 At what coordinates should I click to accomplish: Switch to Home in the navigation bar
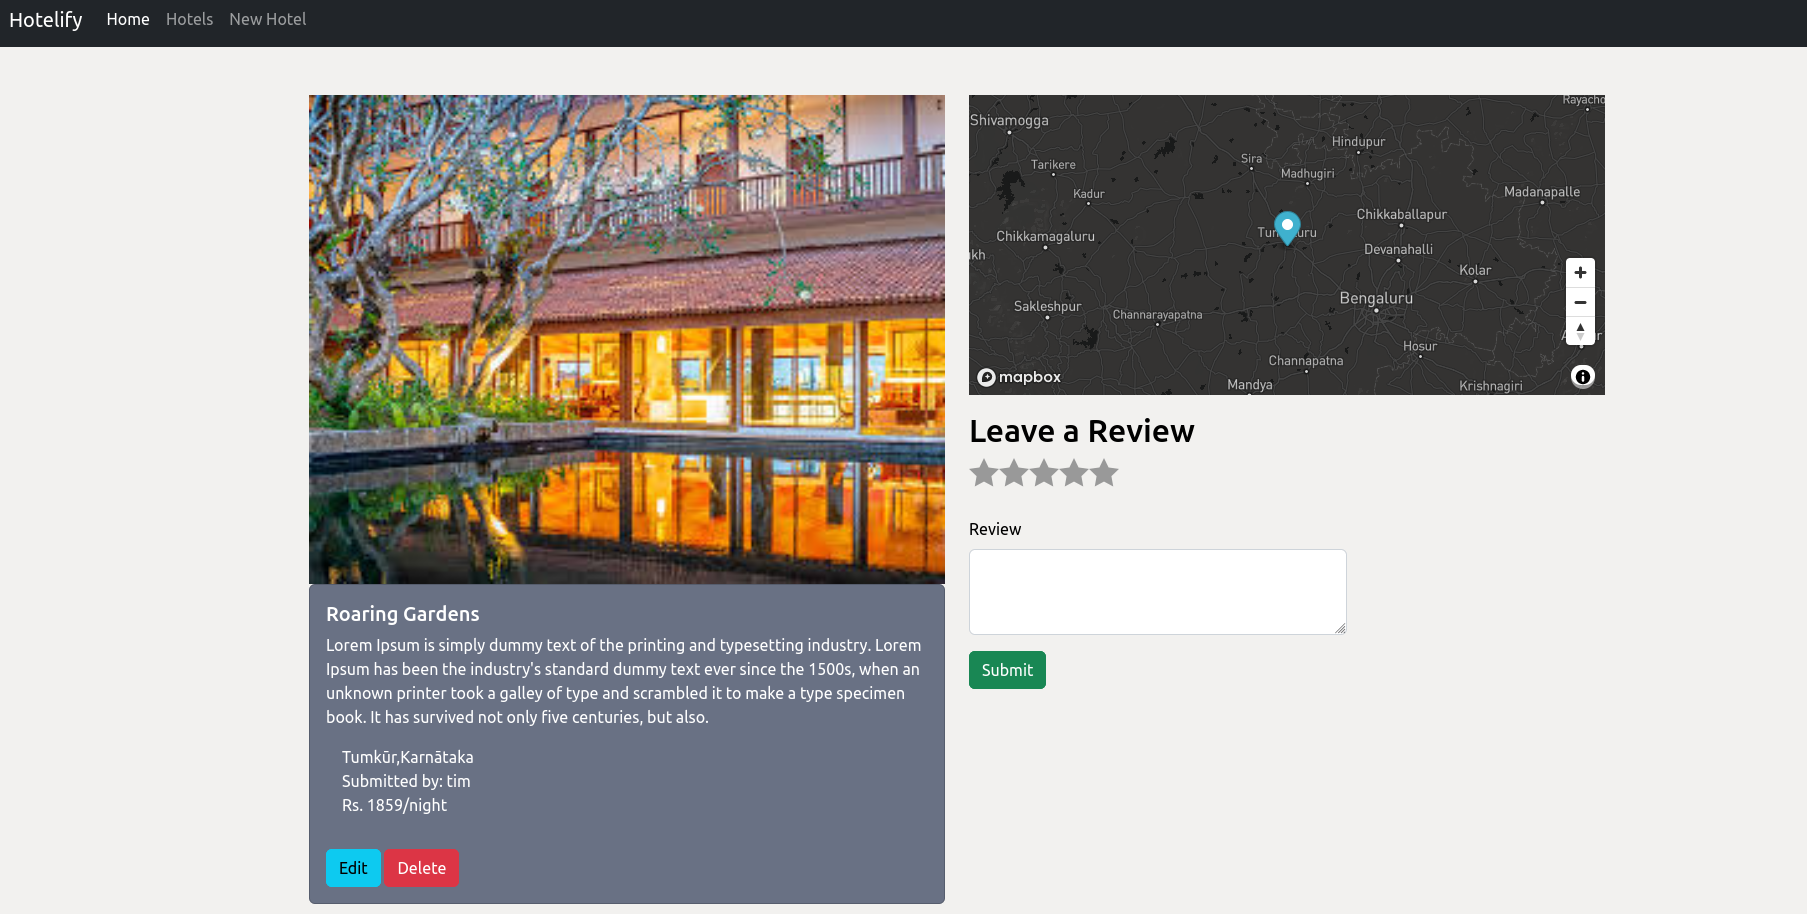[128, 19]
